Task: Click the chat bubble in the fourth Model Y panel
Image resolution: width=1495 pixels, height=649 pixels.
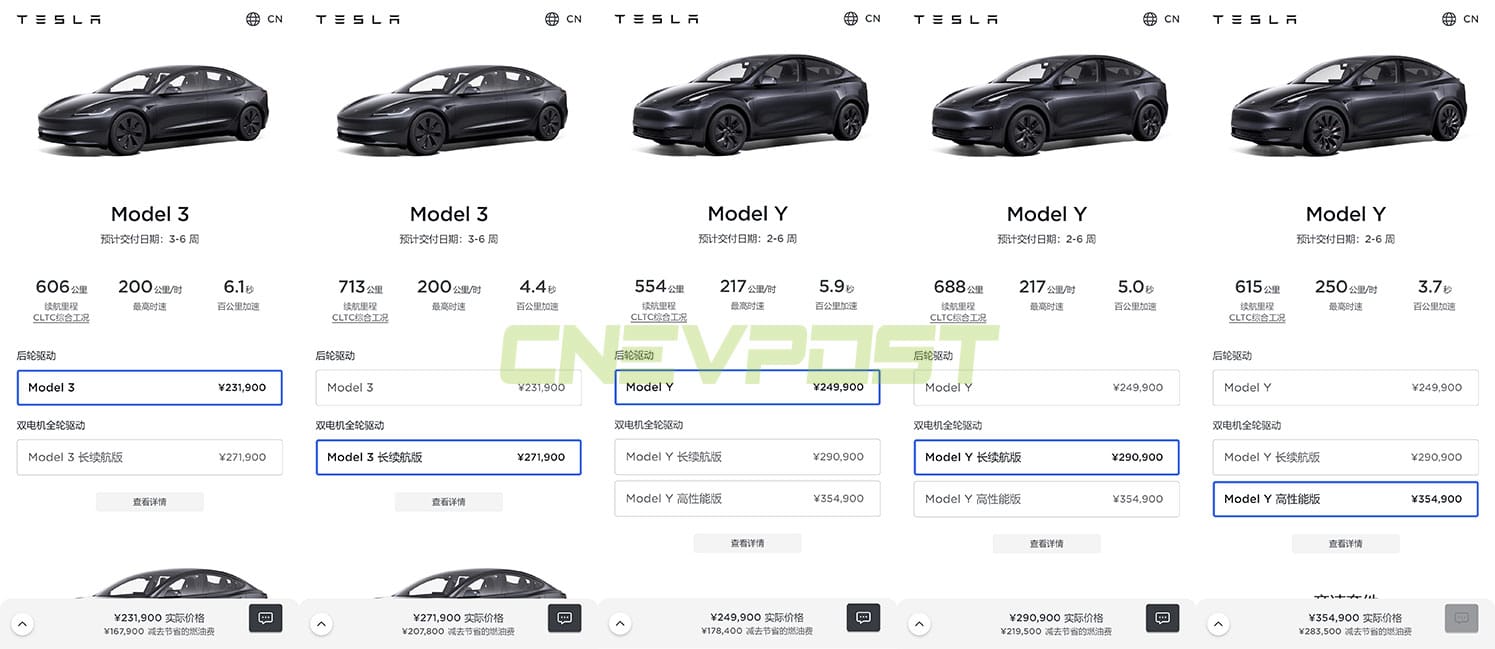Action: click(1162, 618)
